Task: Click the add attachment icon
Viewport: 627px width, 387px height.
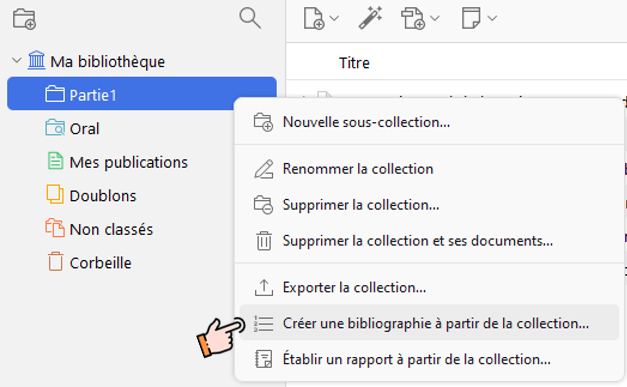Action: click(413, 18)
